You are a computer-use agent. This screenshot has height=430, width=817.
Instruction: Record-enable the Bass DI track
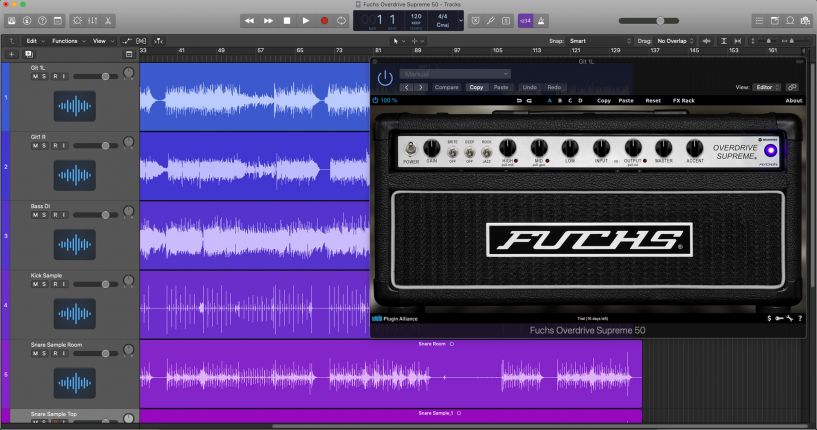[x=55, y=215]
